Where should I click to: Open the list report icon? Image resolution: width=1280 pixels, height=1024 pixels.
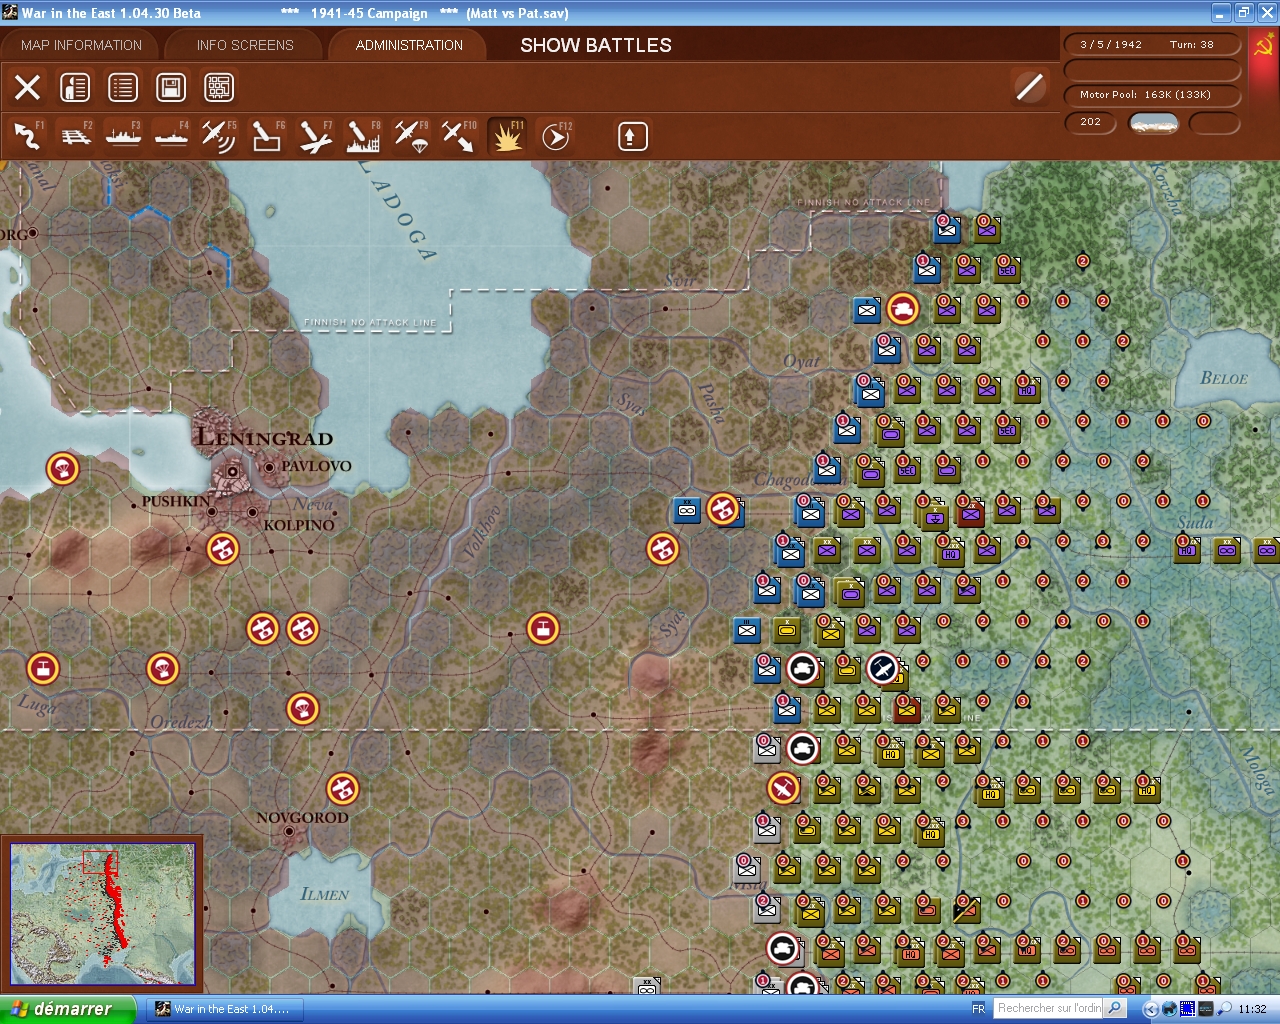point(123,88)
